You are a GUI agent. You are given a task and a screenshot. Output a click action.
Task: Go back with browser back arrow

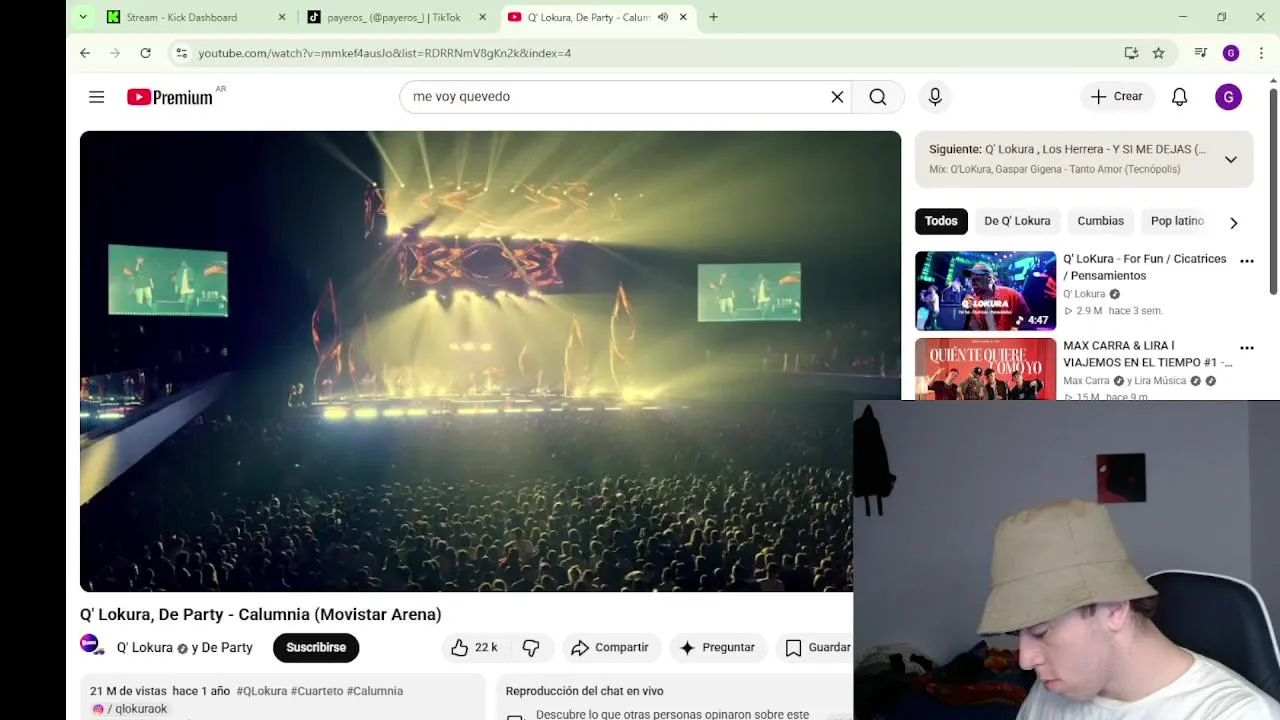tap(85, 53)
